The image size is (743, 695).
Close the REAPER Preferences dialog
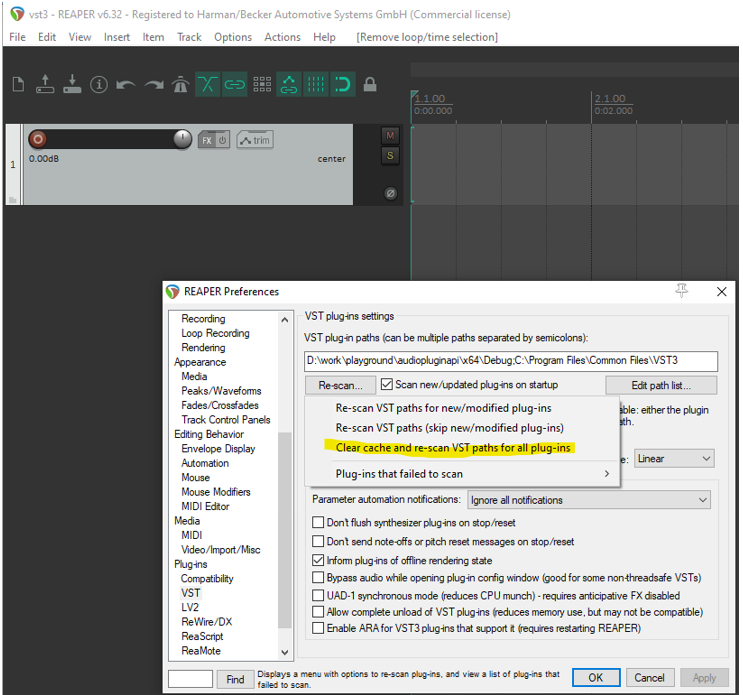(x=721, y=291)
